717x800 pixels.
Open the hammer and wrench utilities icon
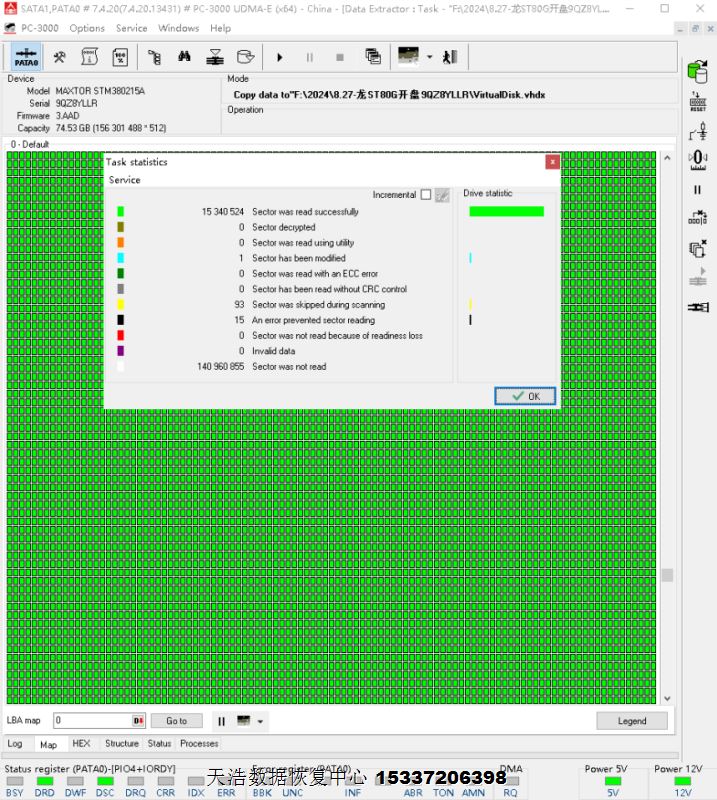60,57
